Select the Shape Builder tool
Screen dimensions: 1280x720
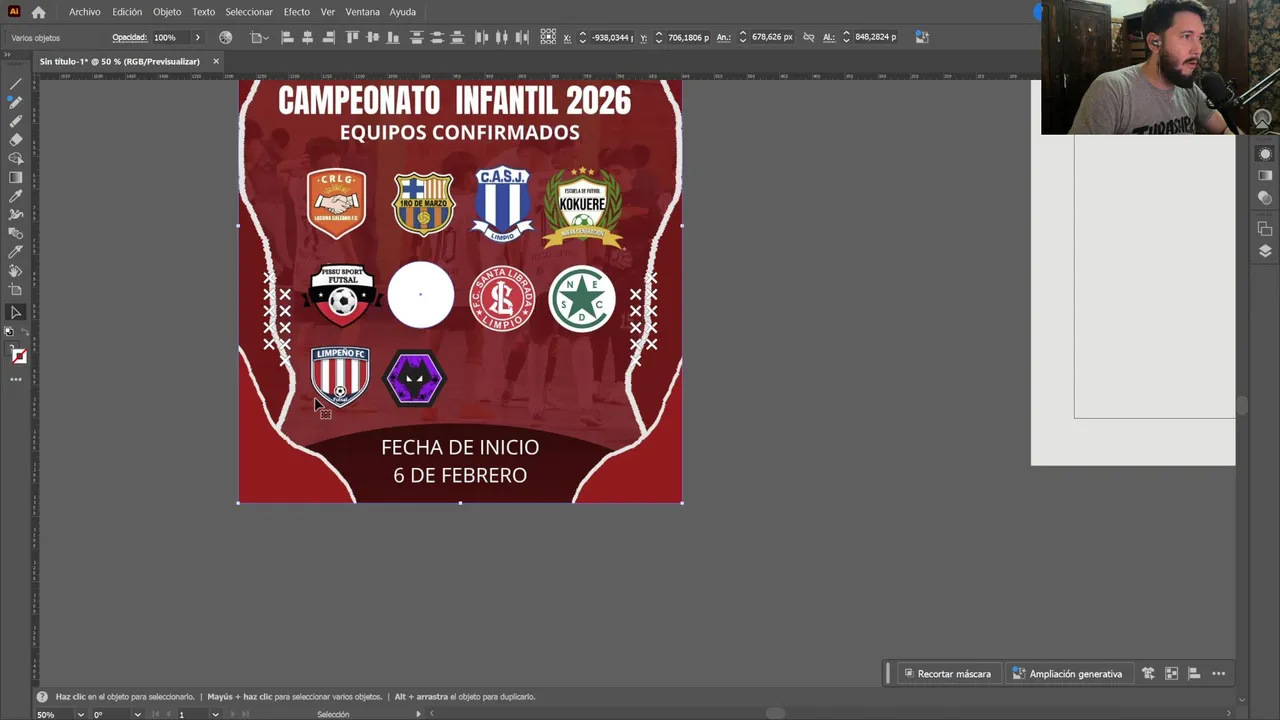(x=15, y=158)
